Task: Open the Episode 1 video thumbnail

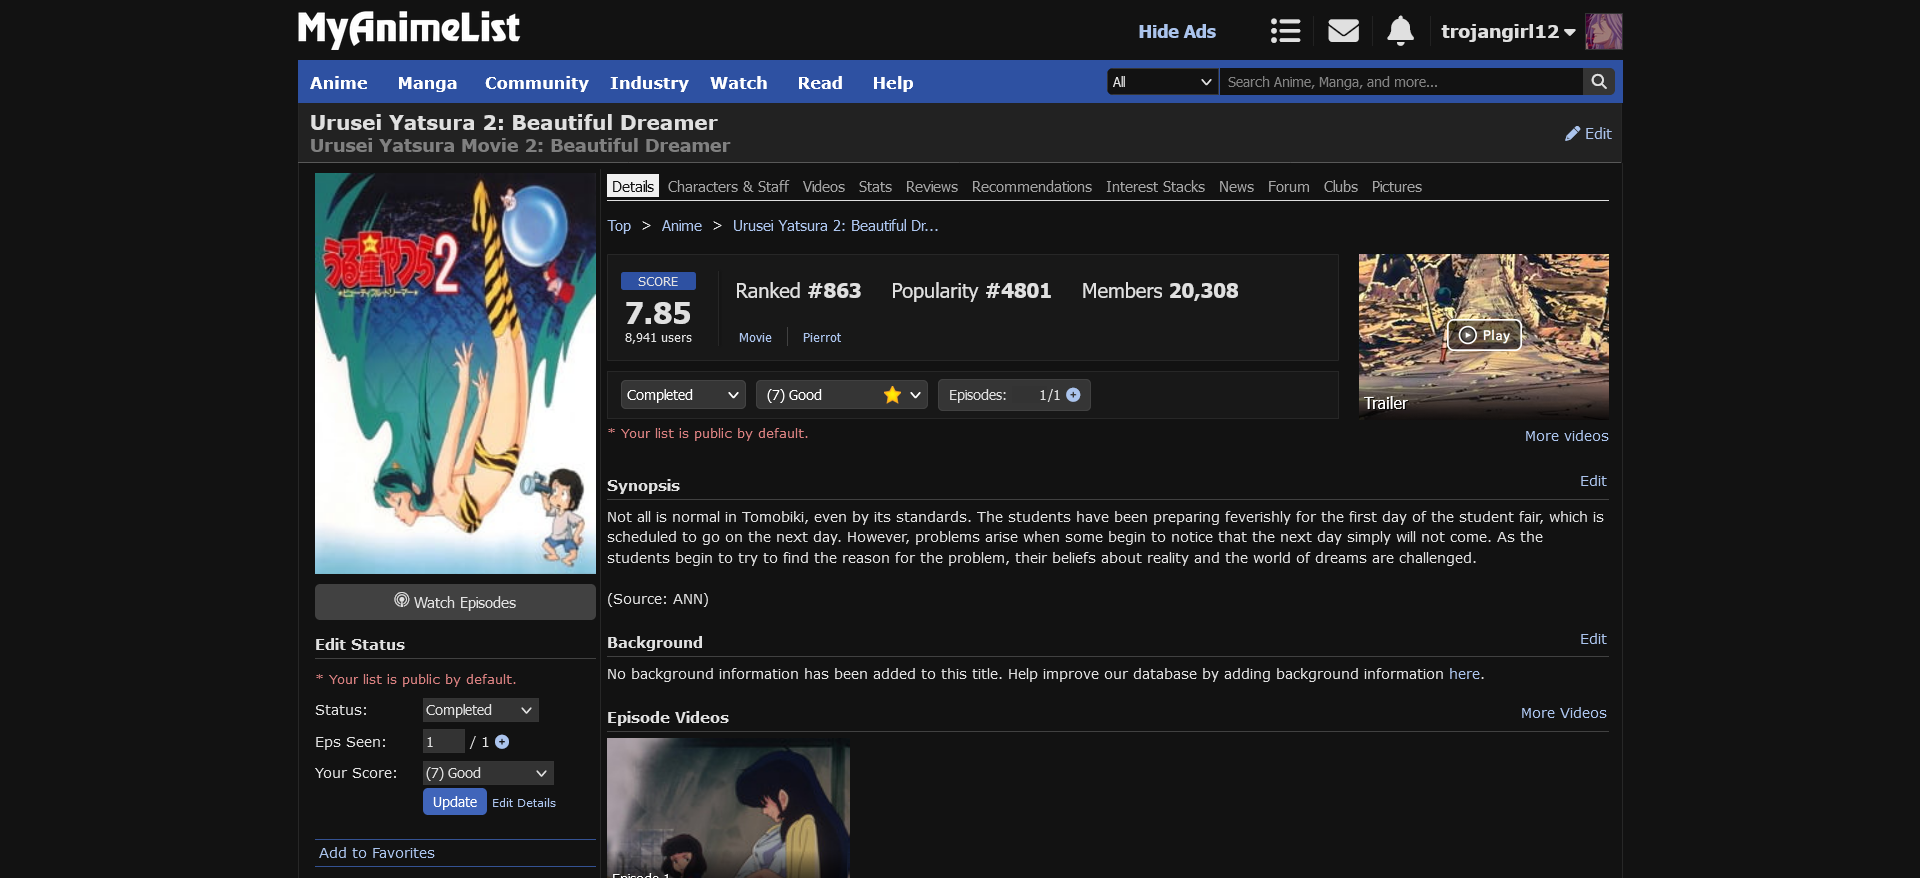Action: pyautogui.click(x=728, y=808)
